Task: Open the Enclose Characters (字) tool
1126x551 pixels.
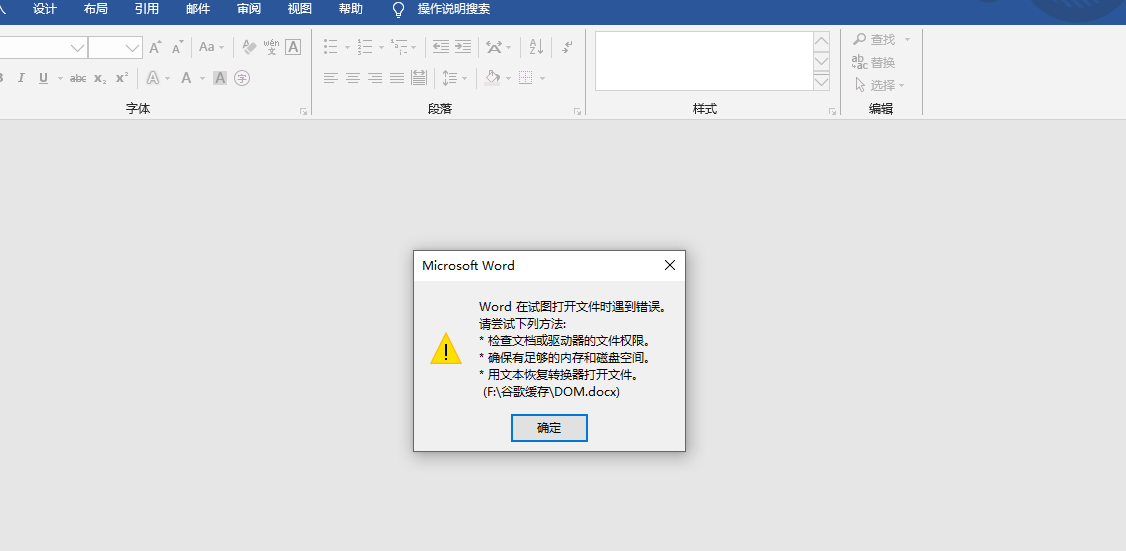Action: (242, 78)
